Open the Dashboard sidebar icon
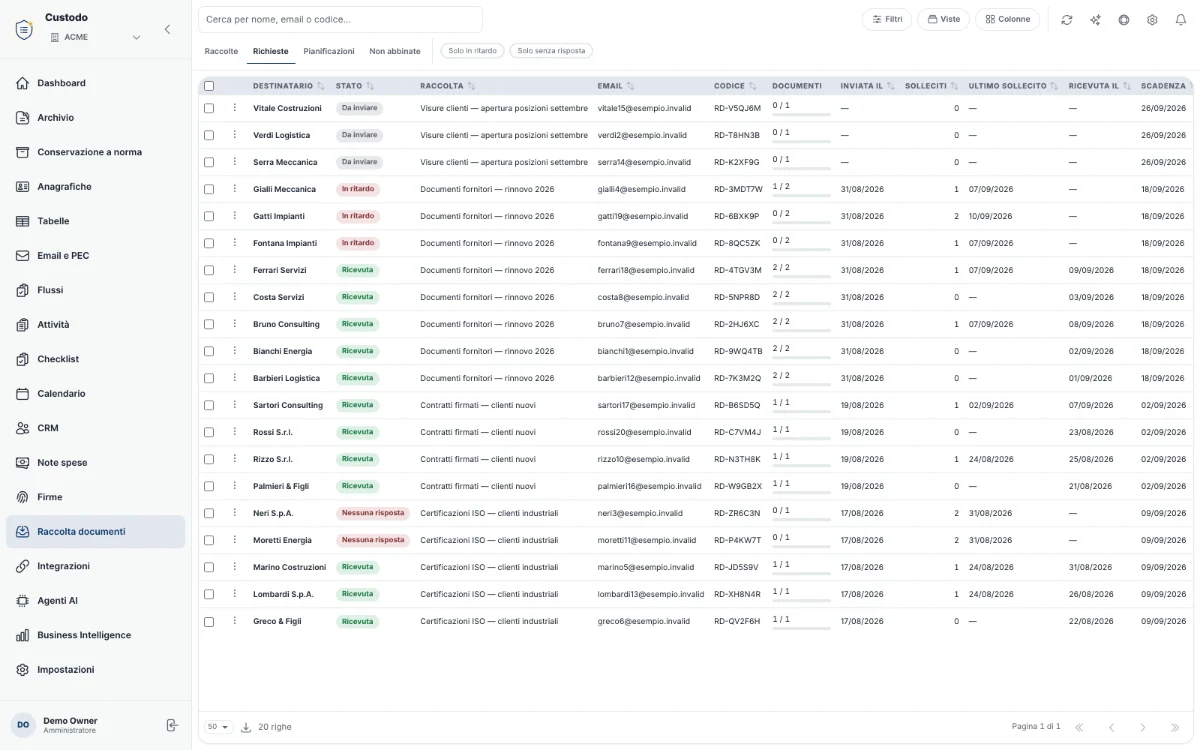This screenshot has width=1200, height=750. coord(22,83)
